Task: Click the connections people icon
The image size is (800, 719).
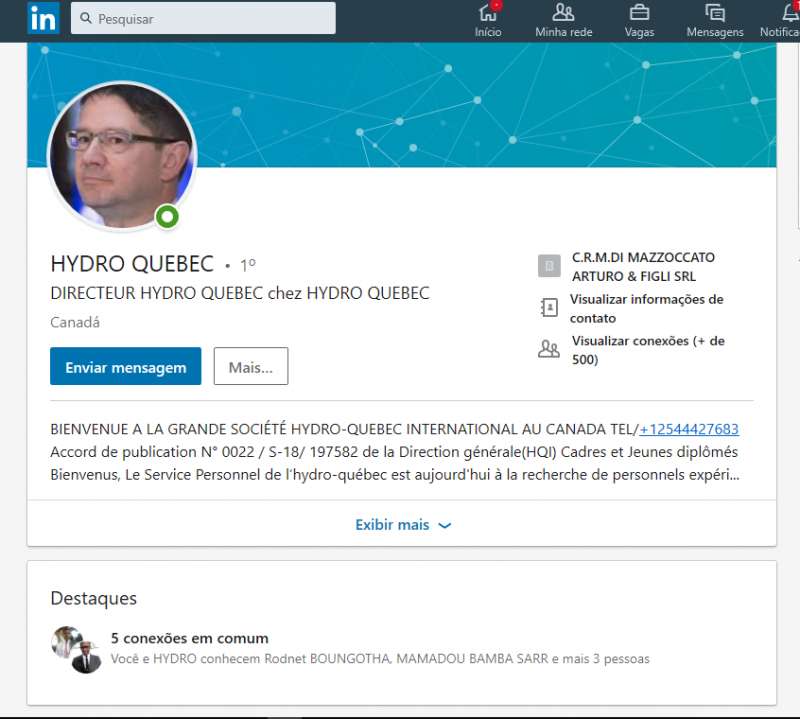Action: (549, 350)
